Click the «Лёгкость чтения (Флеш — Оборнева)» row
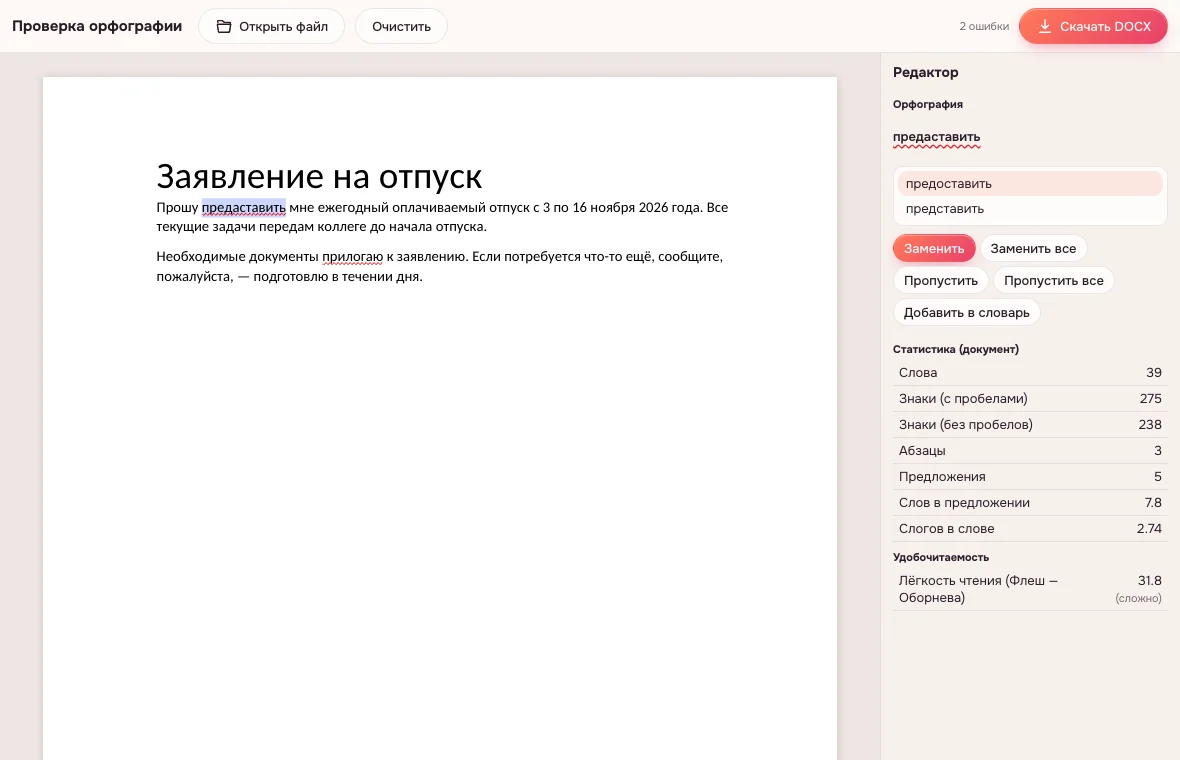 click(1029, 589)
